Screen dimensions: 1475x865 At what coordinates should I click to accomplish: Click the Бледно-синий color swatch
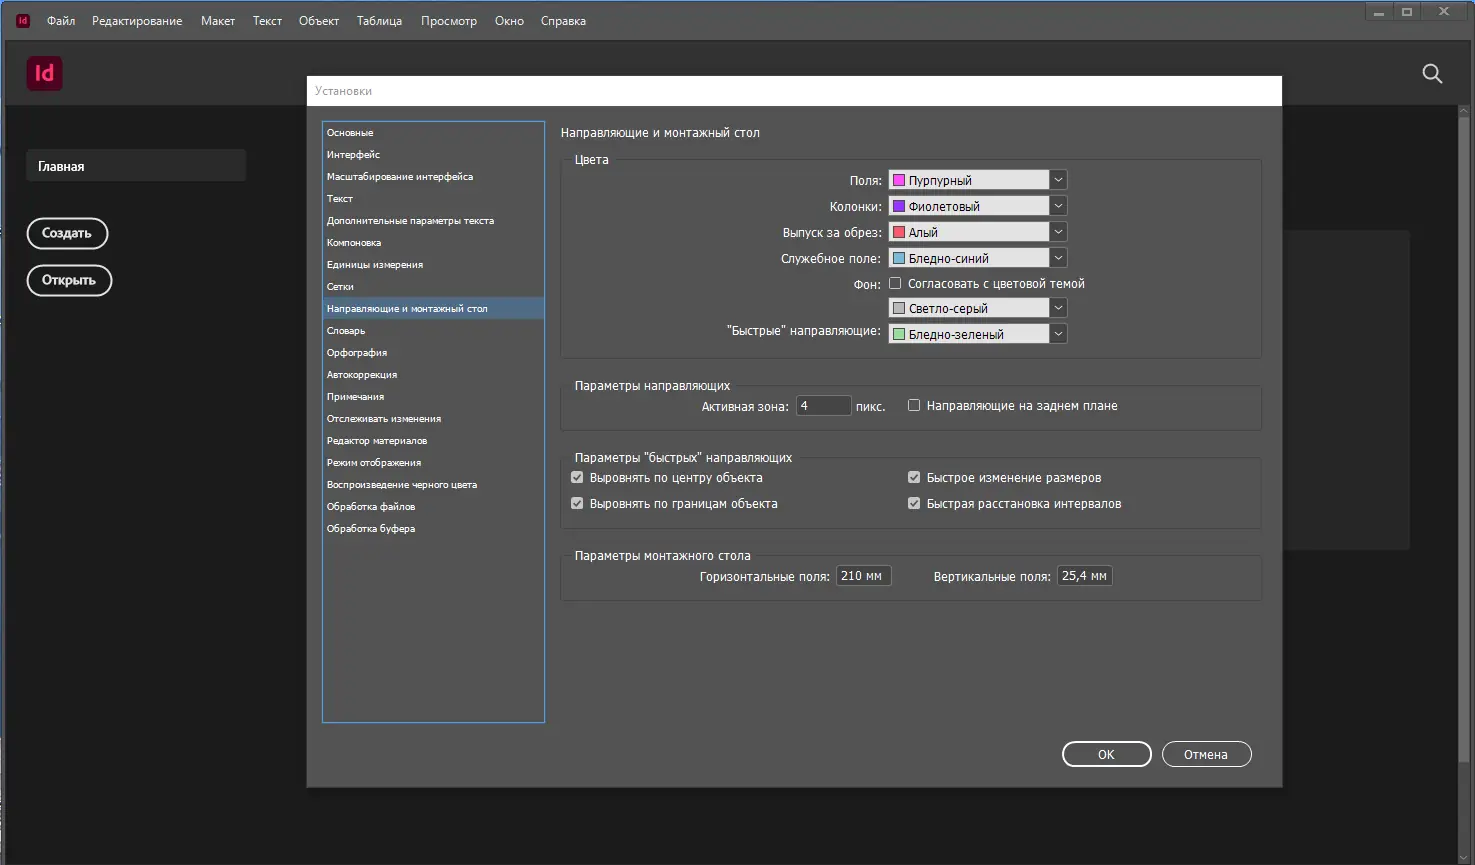click(x=899, y=258)
